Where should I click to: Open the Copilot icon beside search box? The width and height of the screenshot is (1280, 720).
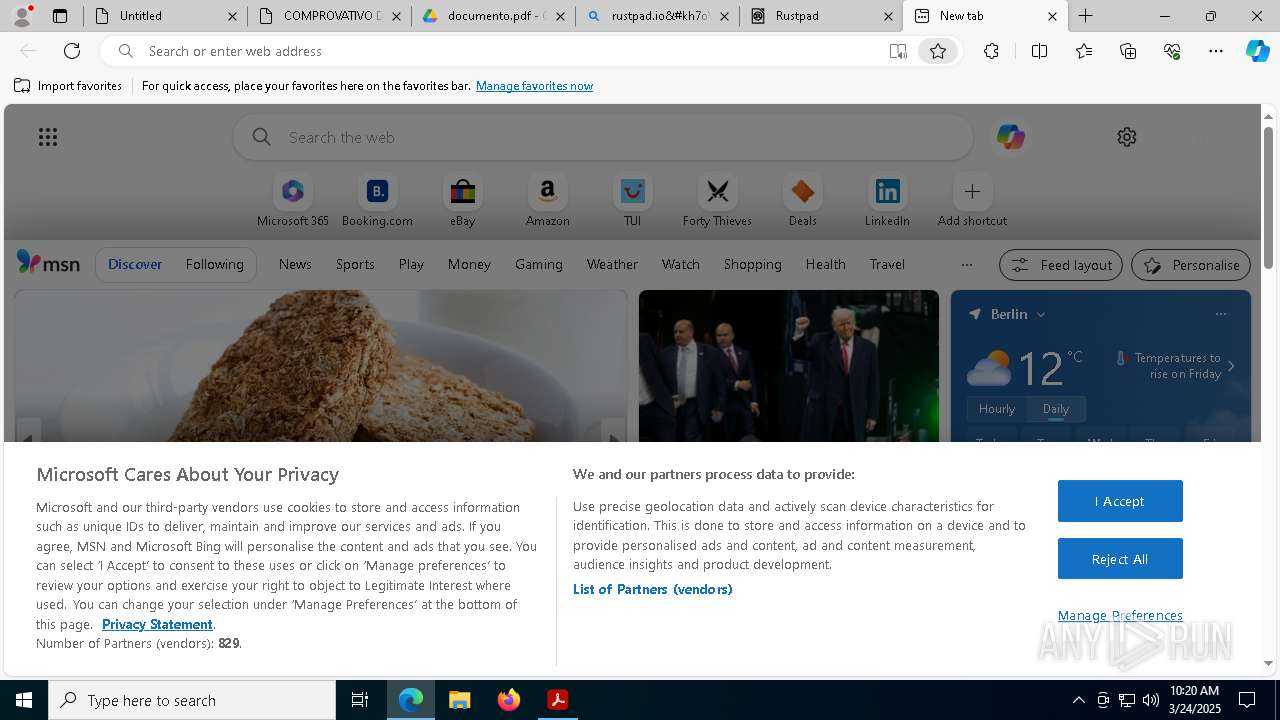[x=1010, y=137]
